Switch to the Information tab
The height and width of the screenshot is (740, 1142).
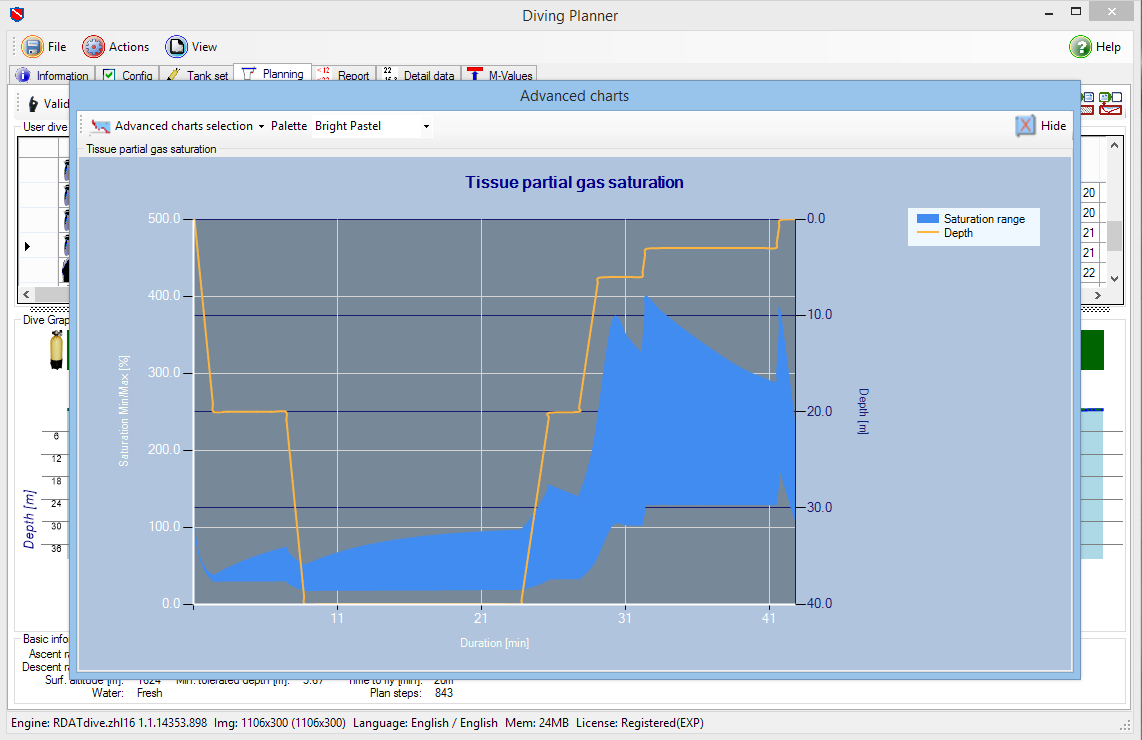point(53,76)
